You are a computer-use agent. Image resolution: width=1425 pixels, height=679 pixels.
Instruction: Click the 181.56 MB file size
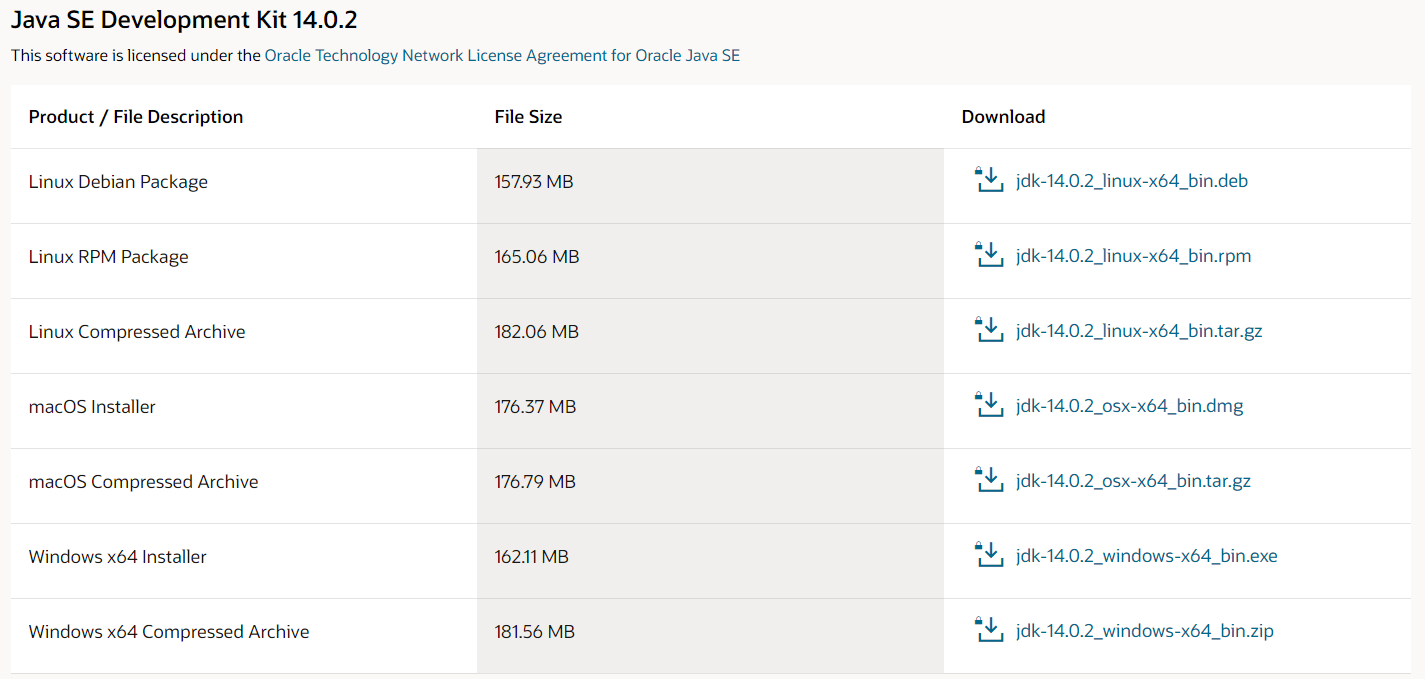point(535,632)
